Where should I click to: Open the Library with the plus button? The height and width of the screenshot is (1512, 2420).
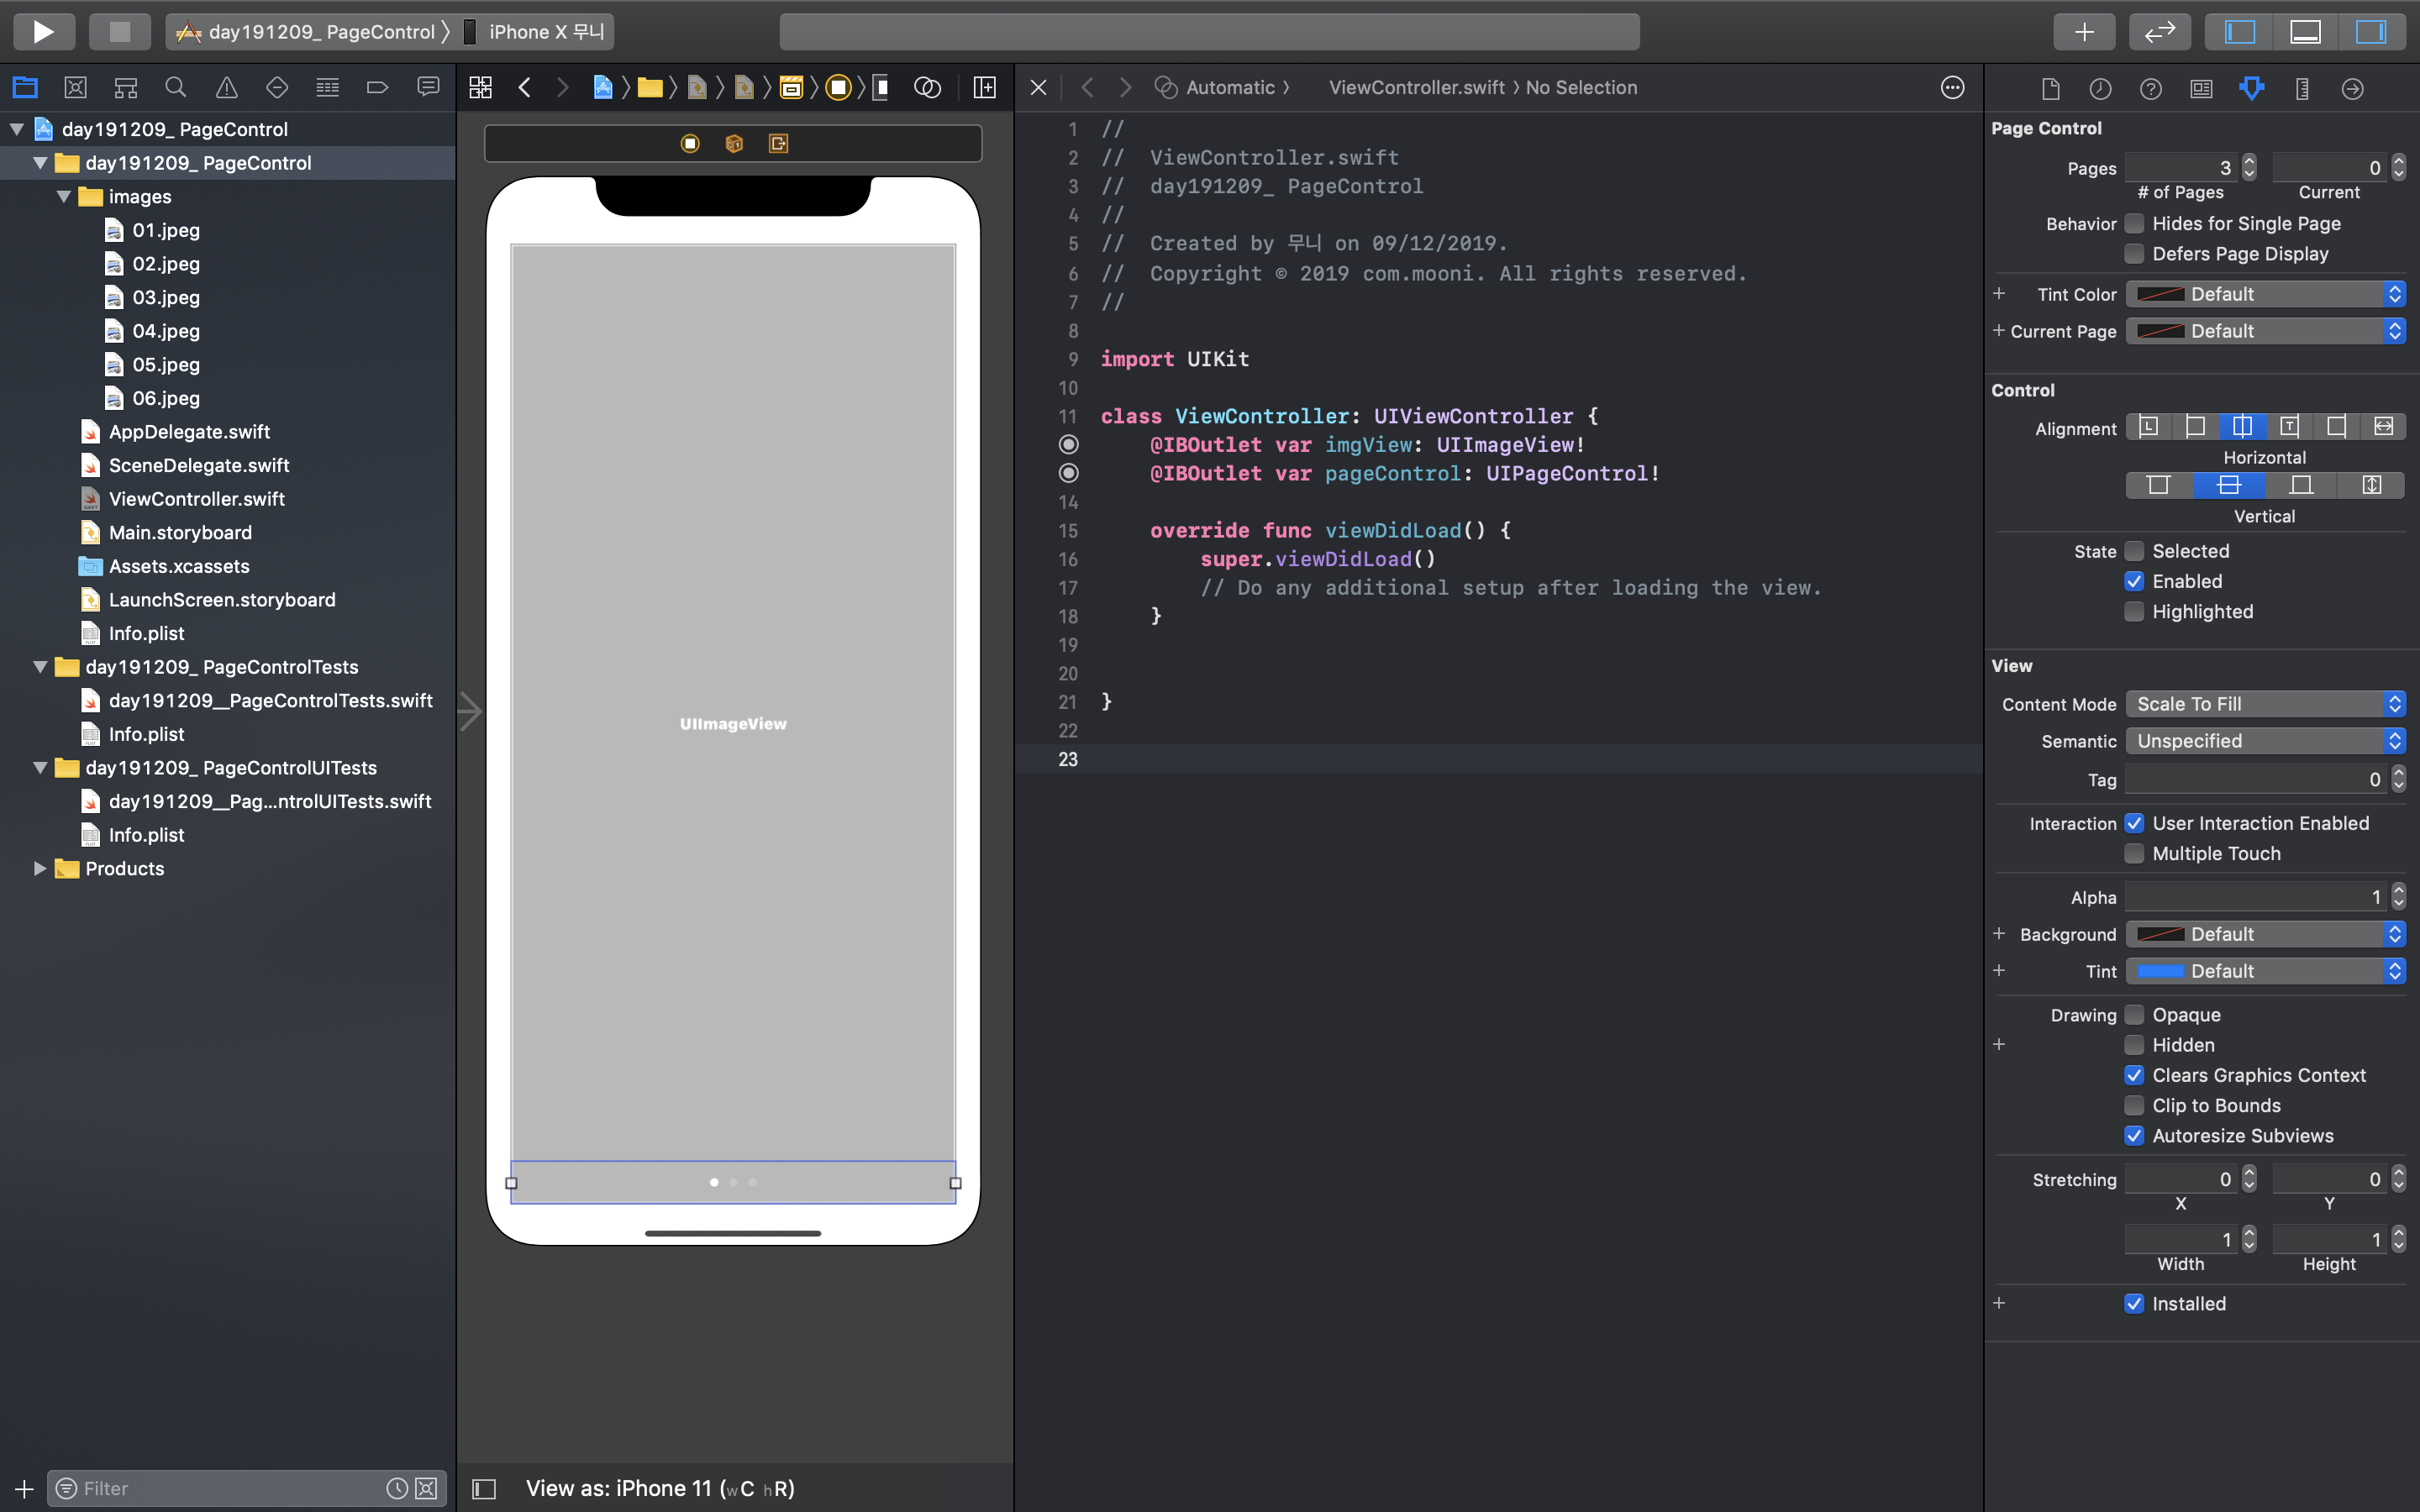[2084, 31]
